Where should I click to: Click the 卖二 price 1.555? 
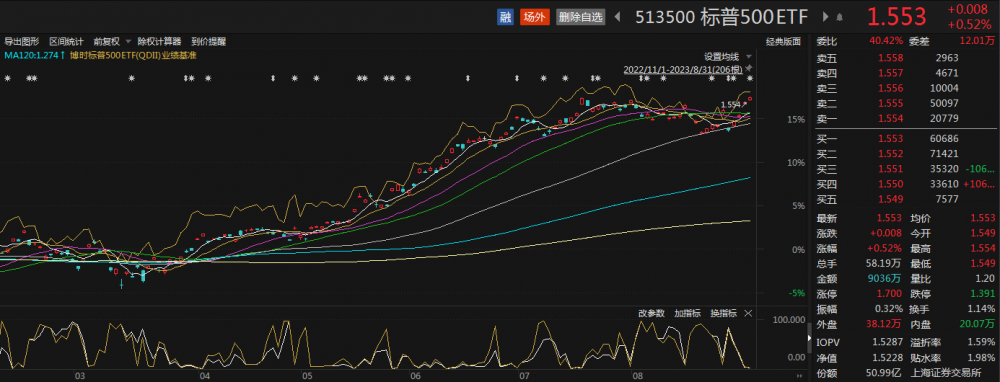click(x=890, y=103)
